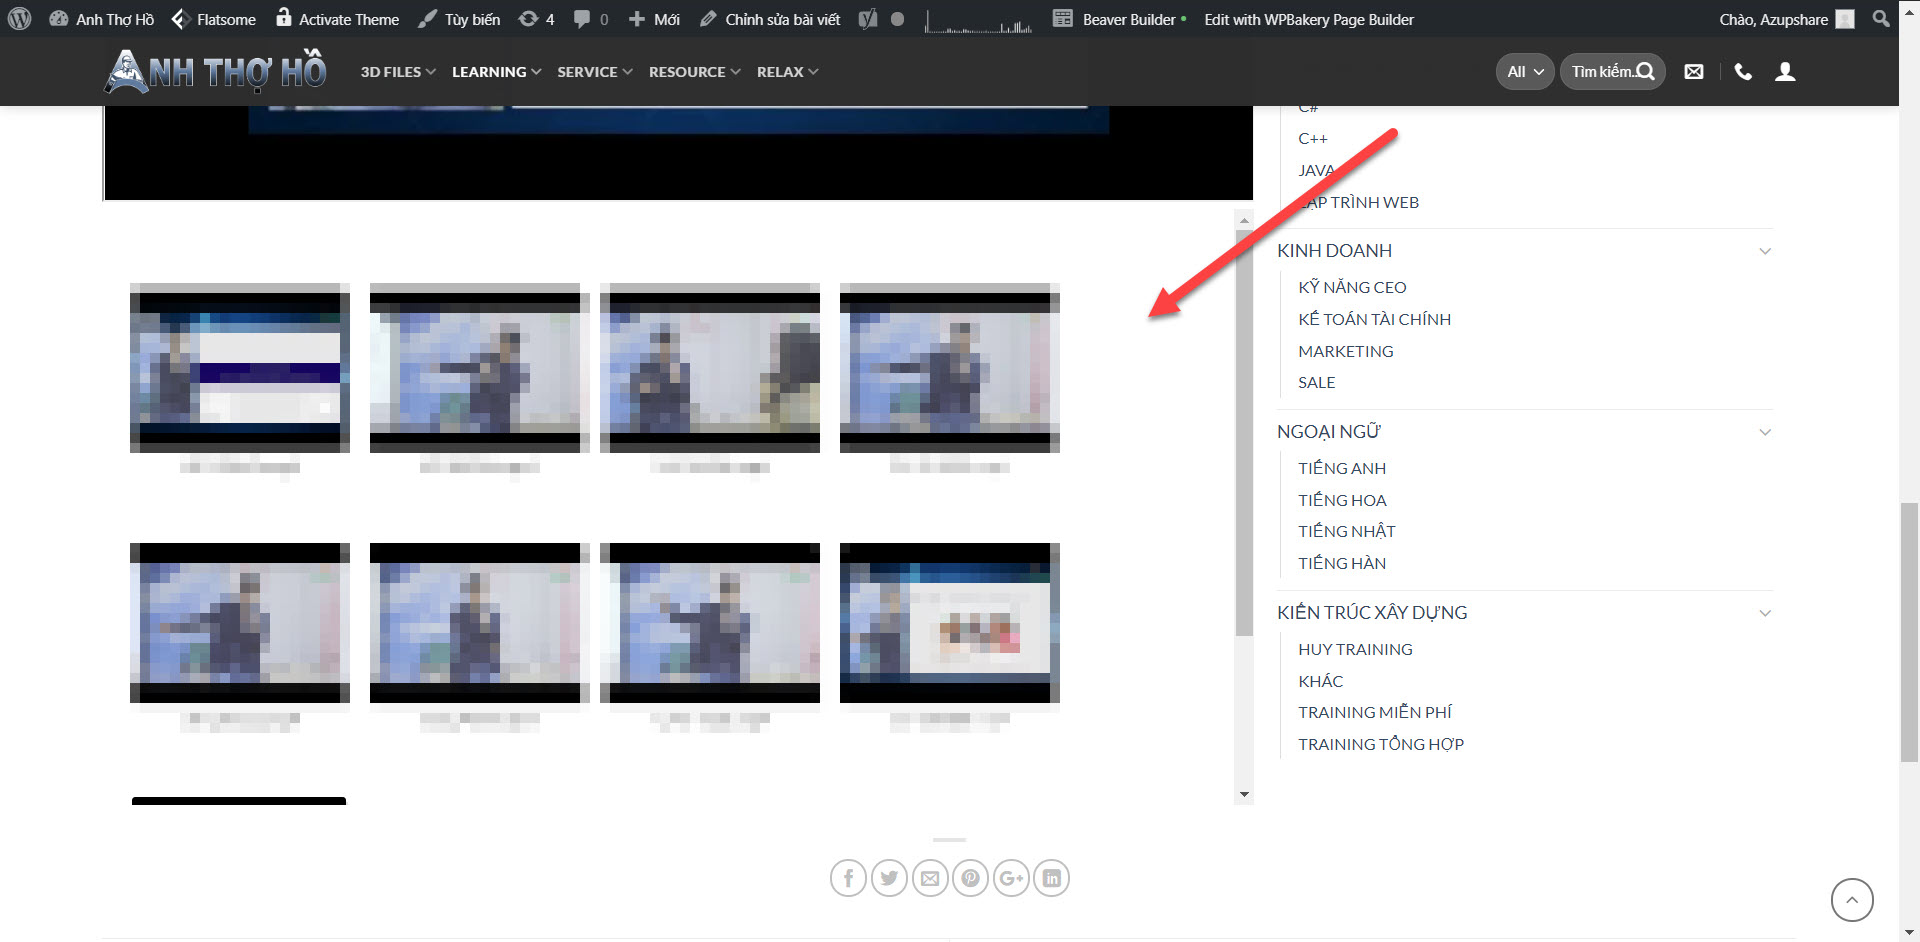Open the LEARNING menu
Viewport: 1920px width, 942px height.
point(496,72)
